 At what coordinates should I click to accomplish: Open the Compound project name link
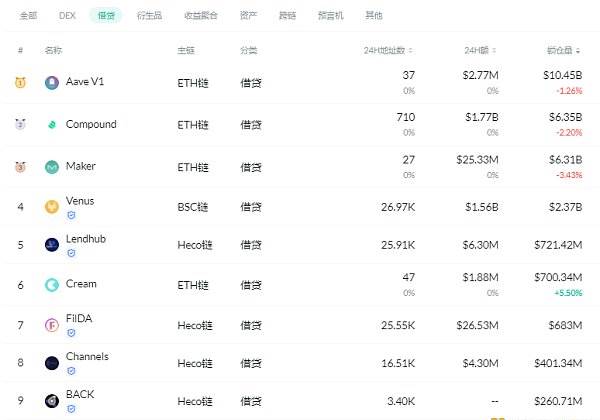pyautogui.click(x=91, y=124)
